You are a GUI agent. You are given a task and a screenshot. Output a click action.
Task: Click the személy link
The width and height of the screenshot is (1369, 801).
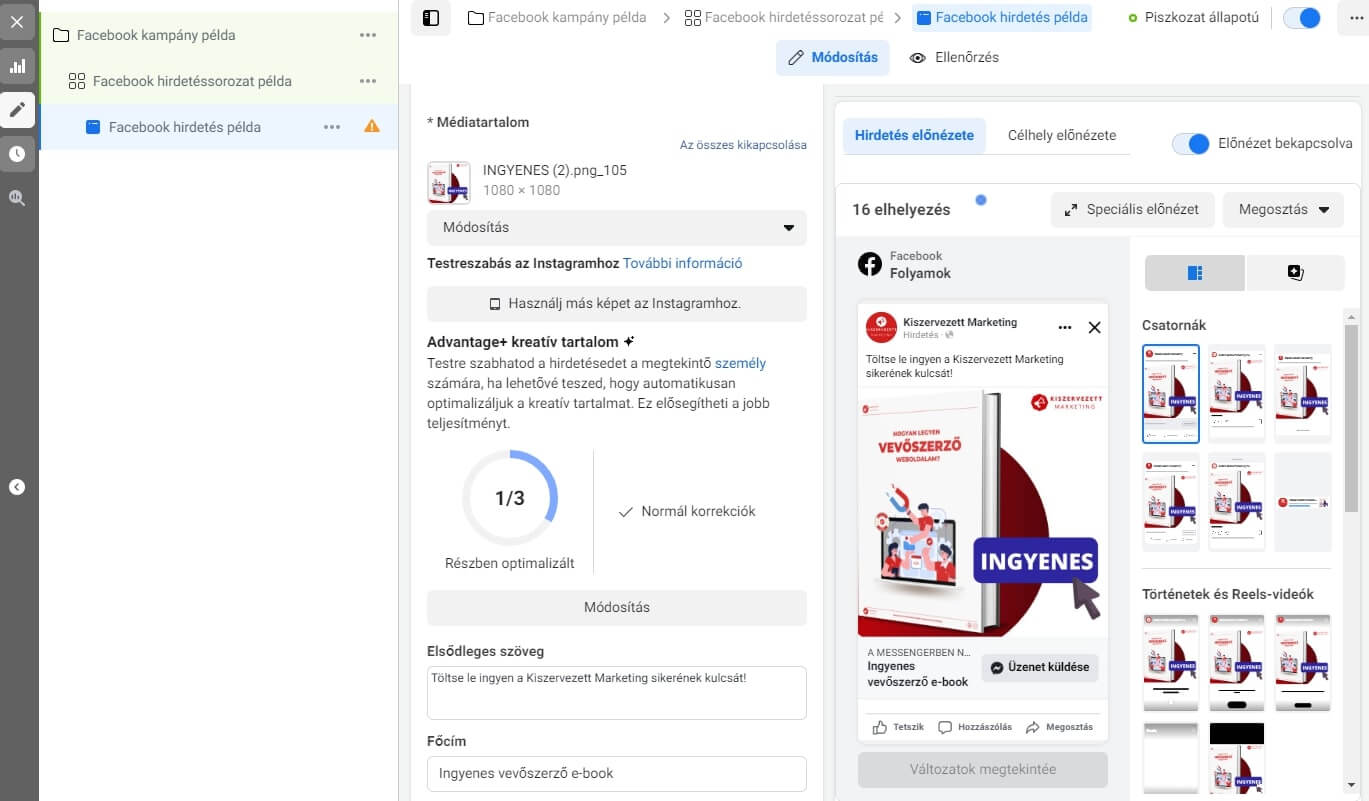741,364
